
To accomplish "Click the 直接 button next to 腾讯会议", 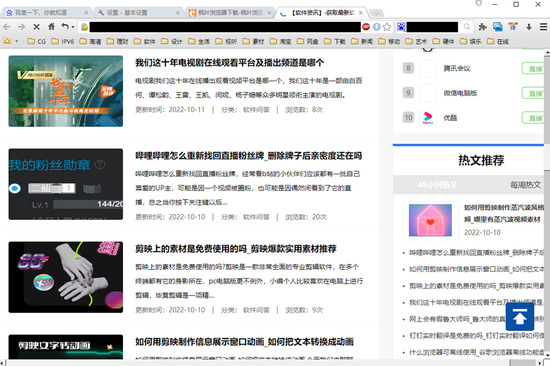I will tap(533, 68).
